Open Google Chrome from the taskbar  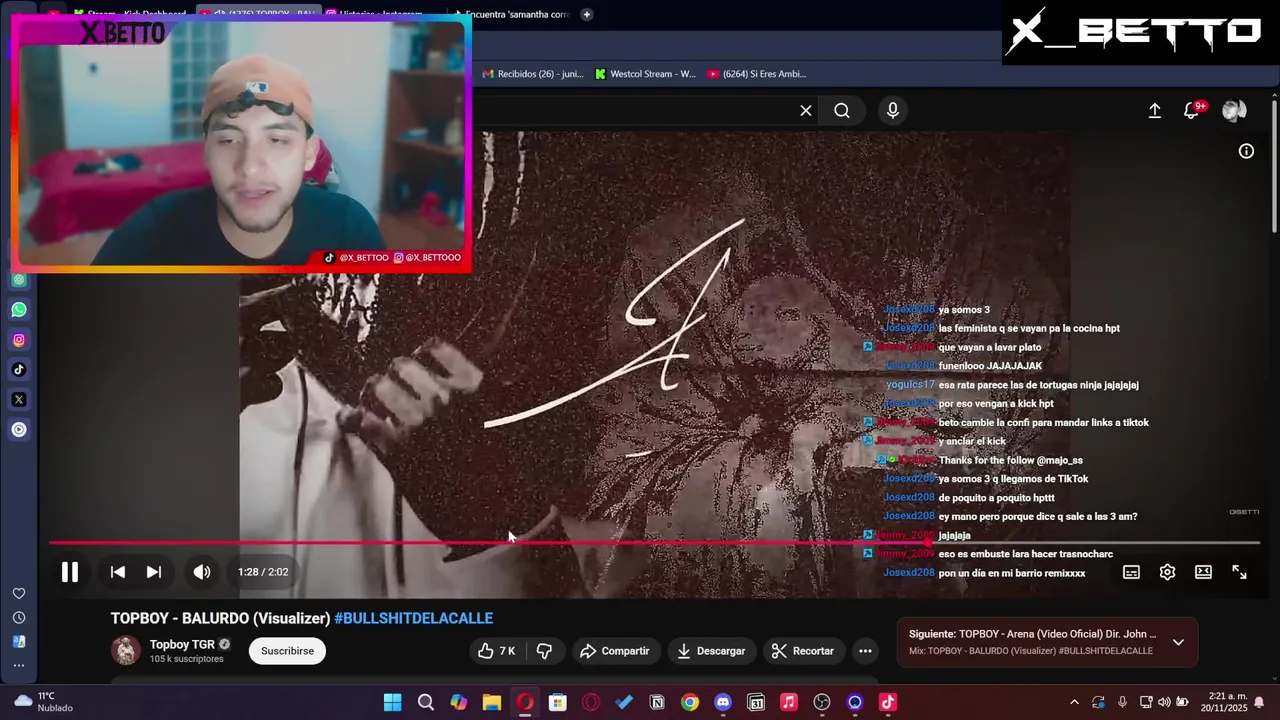[690, 702]
